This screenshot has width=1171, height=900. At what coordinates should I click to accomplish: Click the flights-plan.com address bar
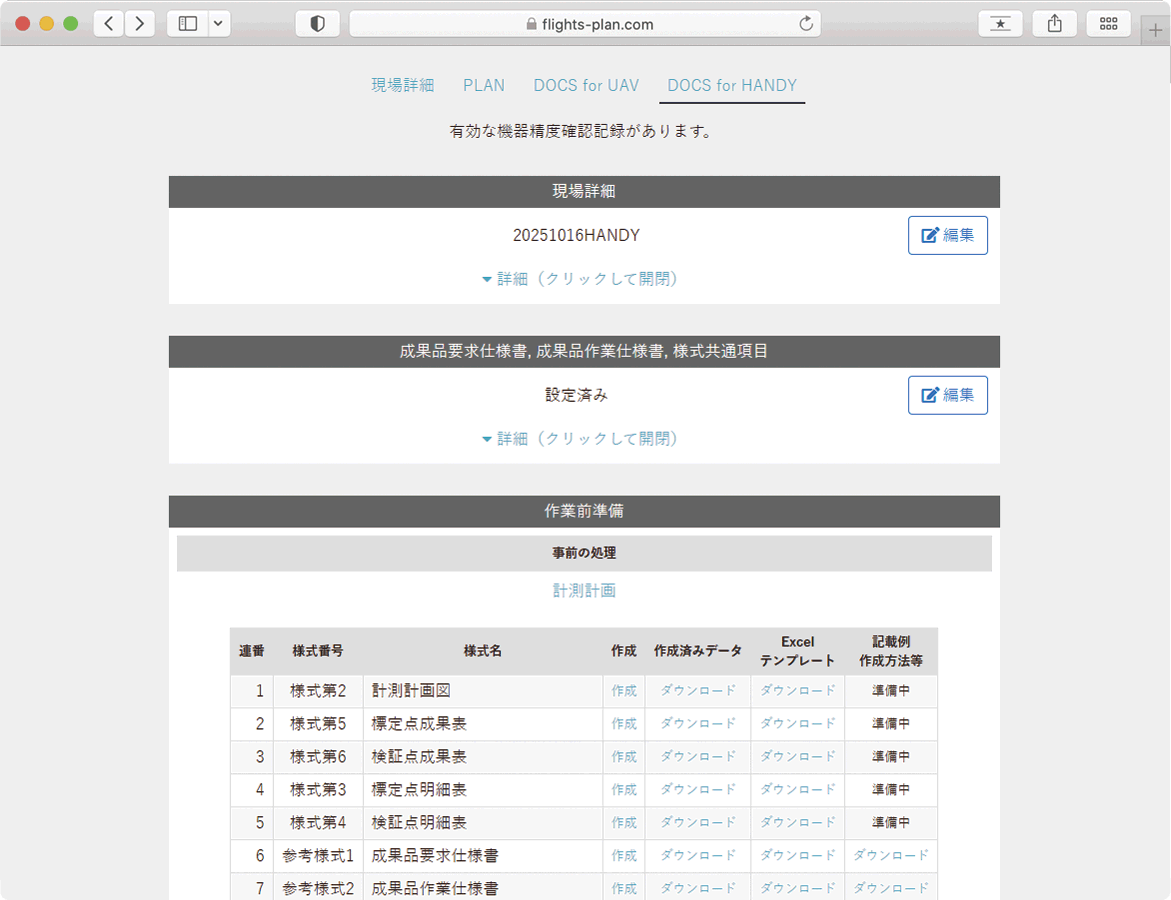[585, 24]
